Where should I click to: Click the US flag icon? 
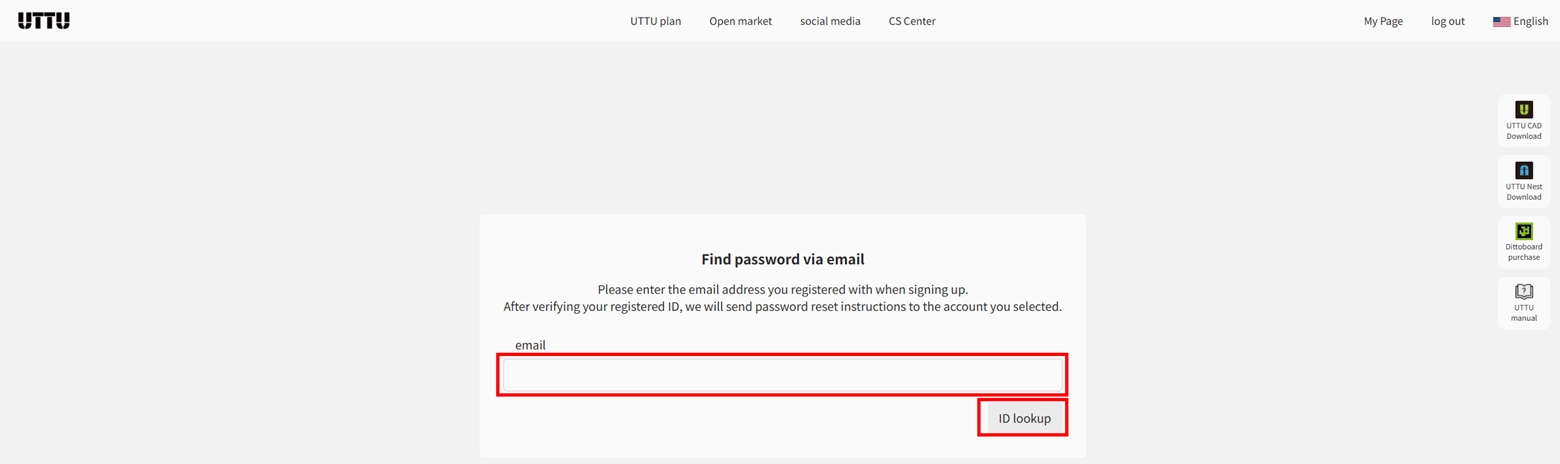point(1501,21)
